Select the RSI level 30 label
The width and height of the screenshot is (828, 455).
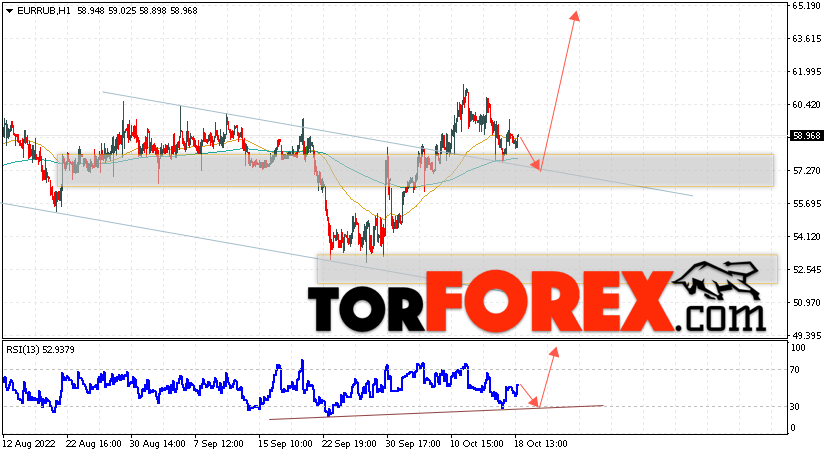pos(795,406)
